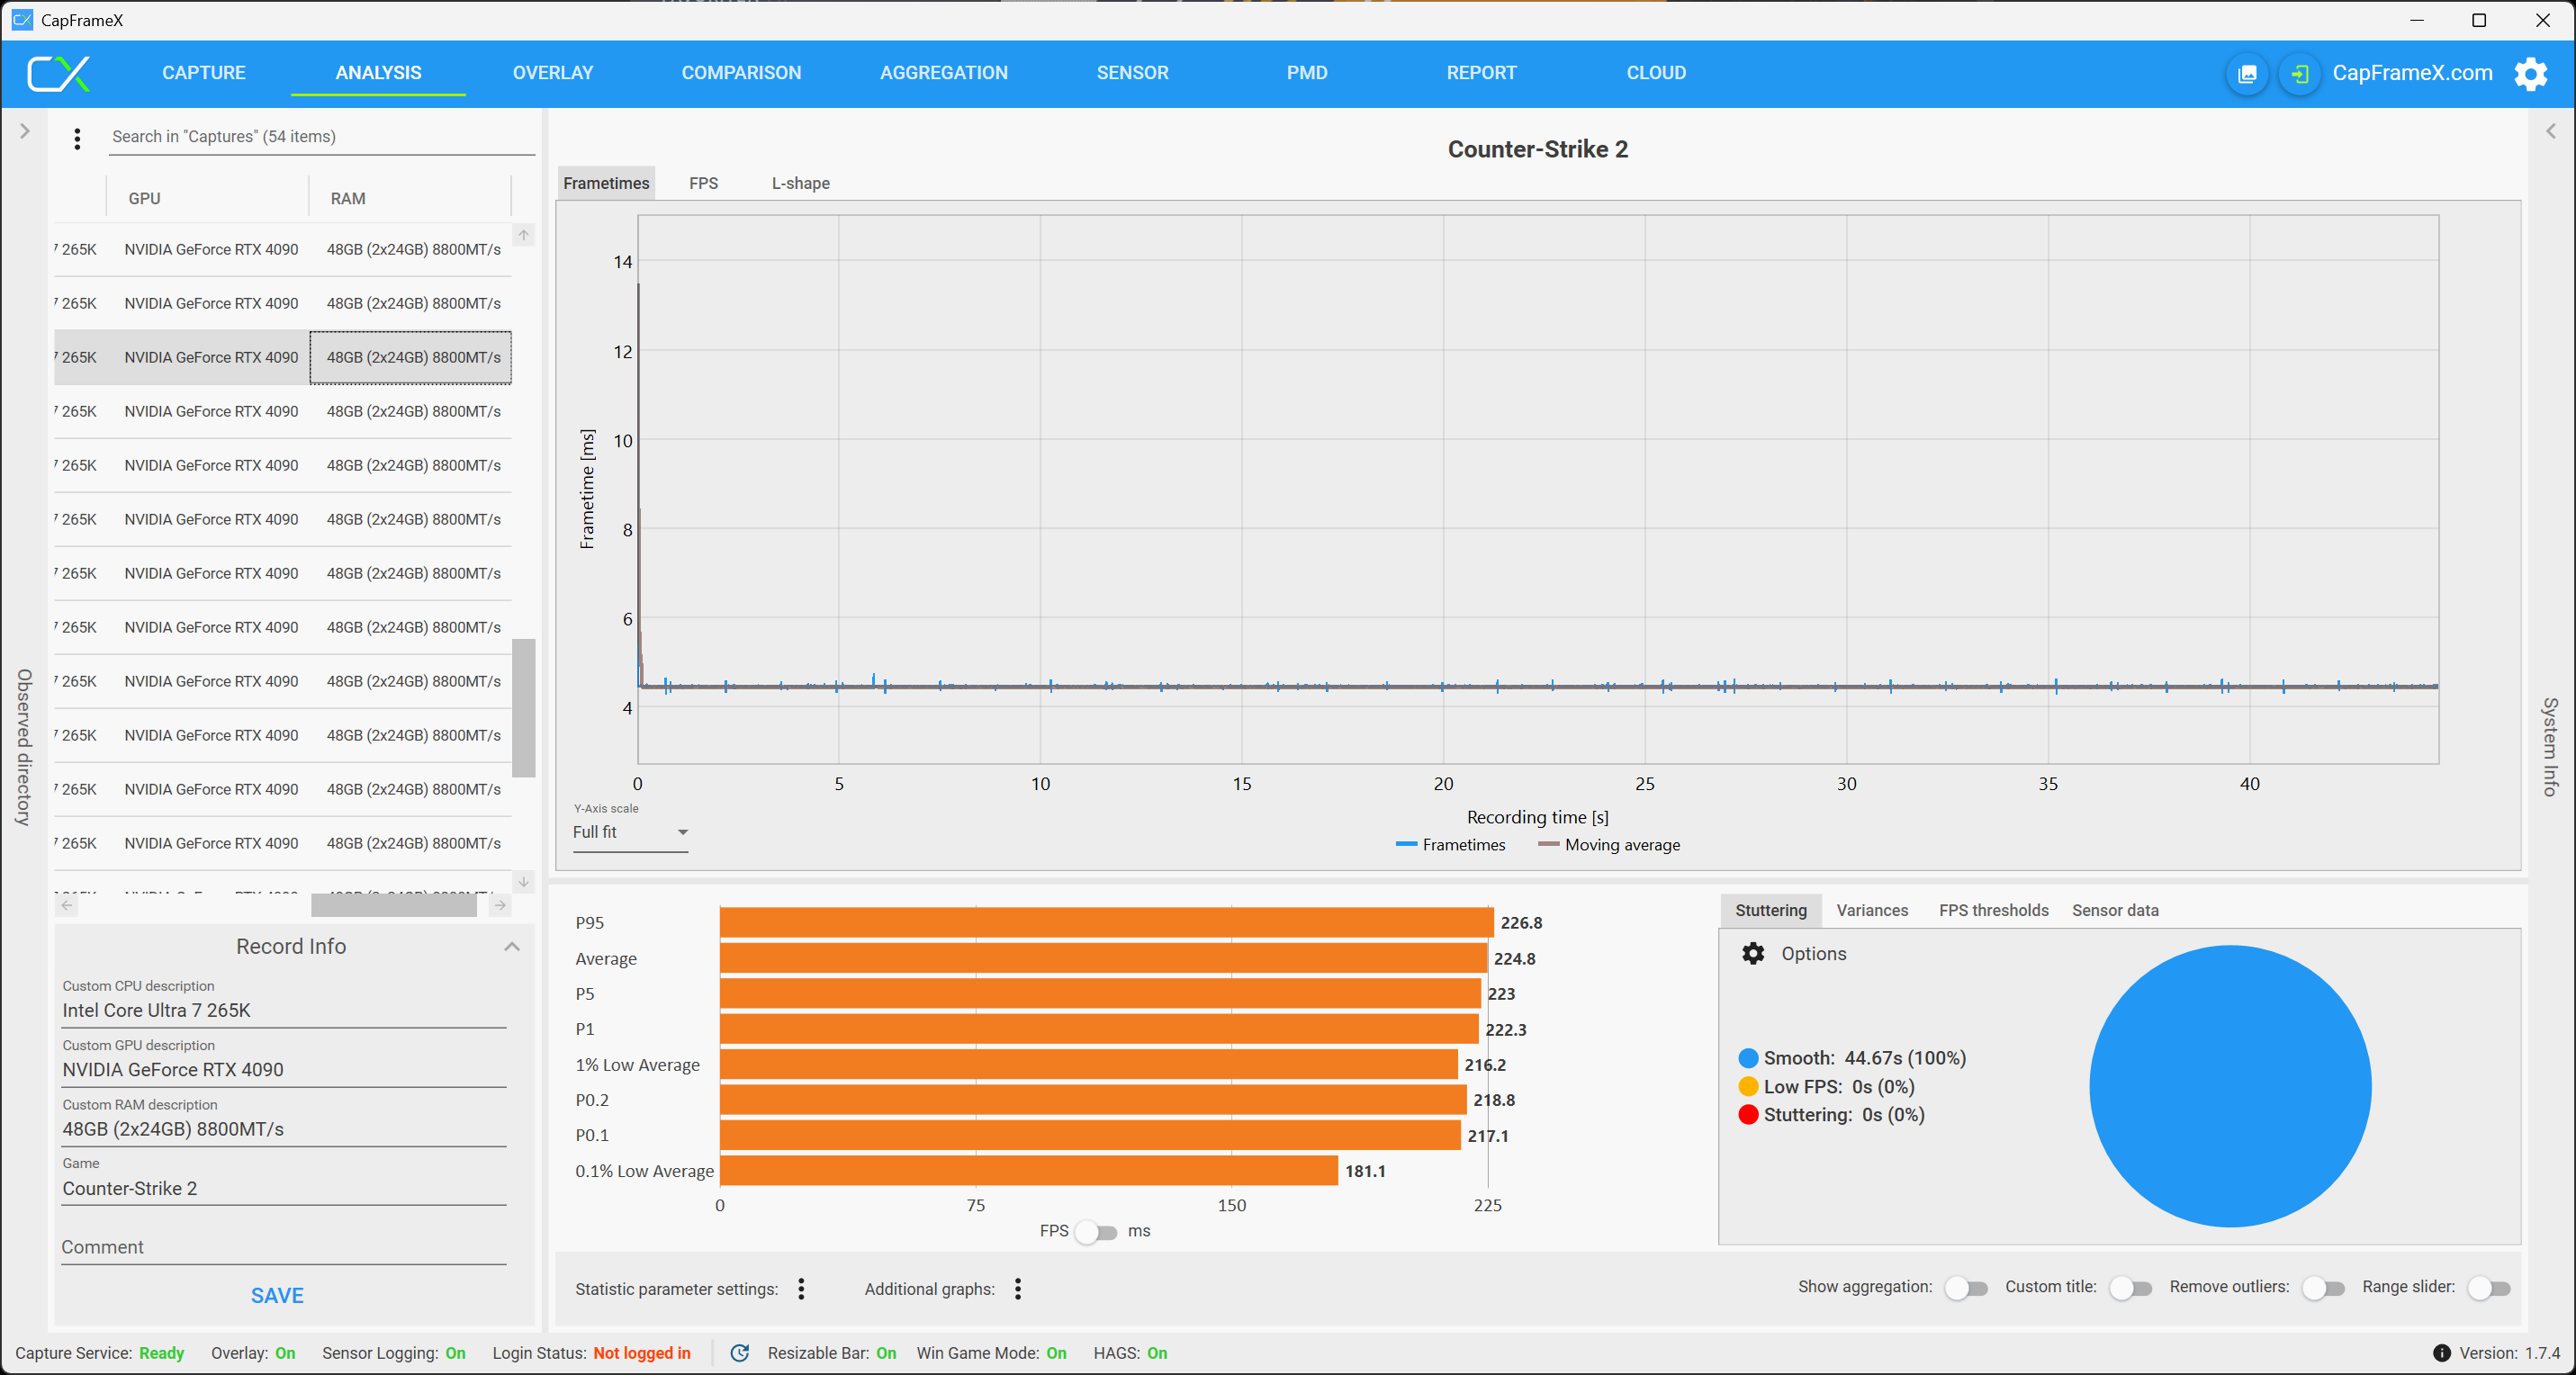Open Statistic parameter settings dots menu
Screen dimensions: 2576x1375
[801, 1288]
